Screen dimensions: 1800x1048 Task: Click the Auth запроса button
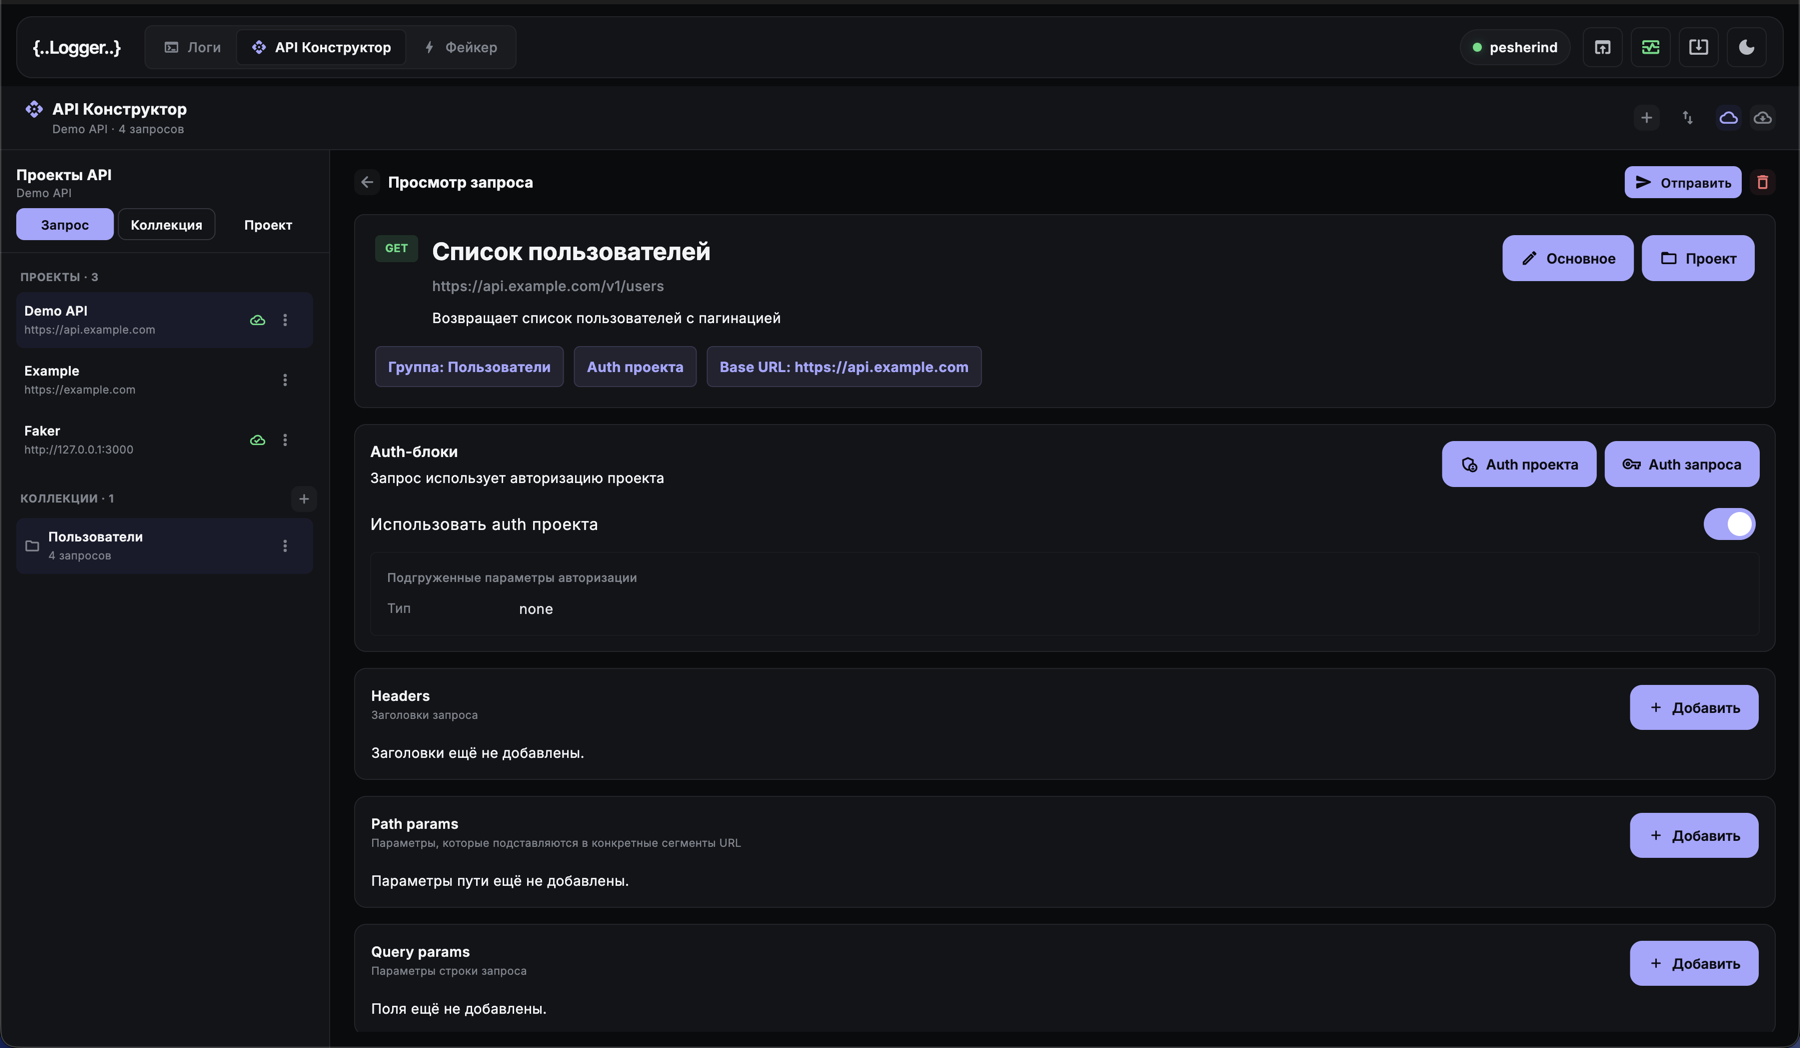click(1682, 464)
